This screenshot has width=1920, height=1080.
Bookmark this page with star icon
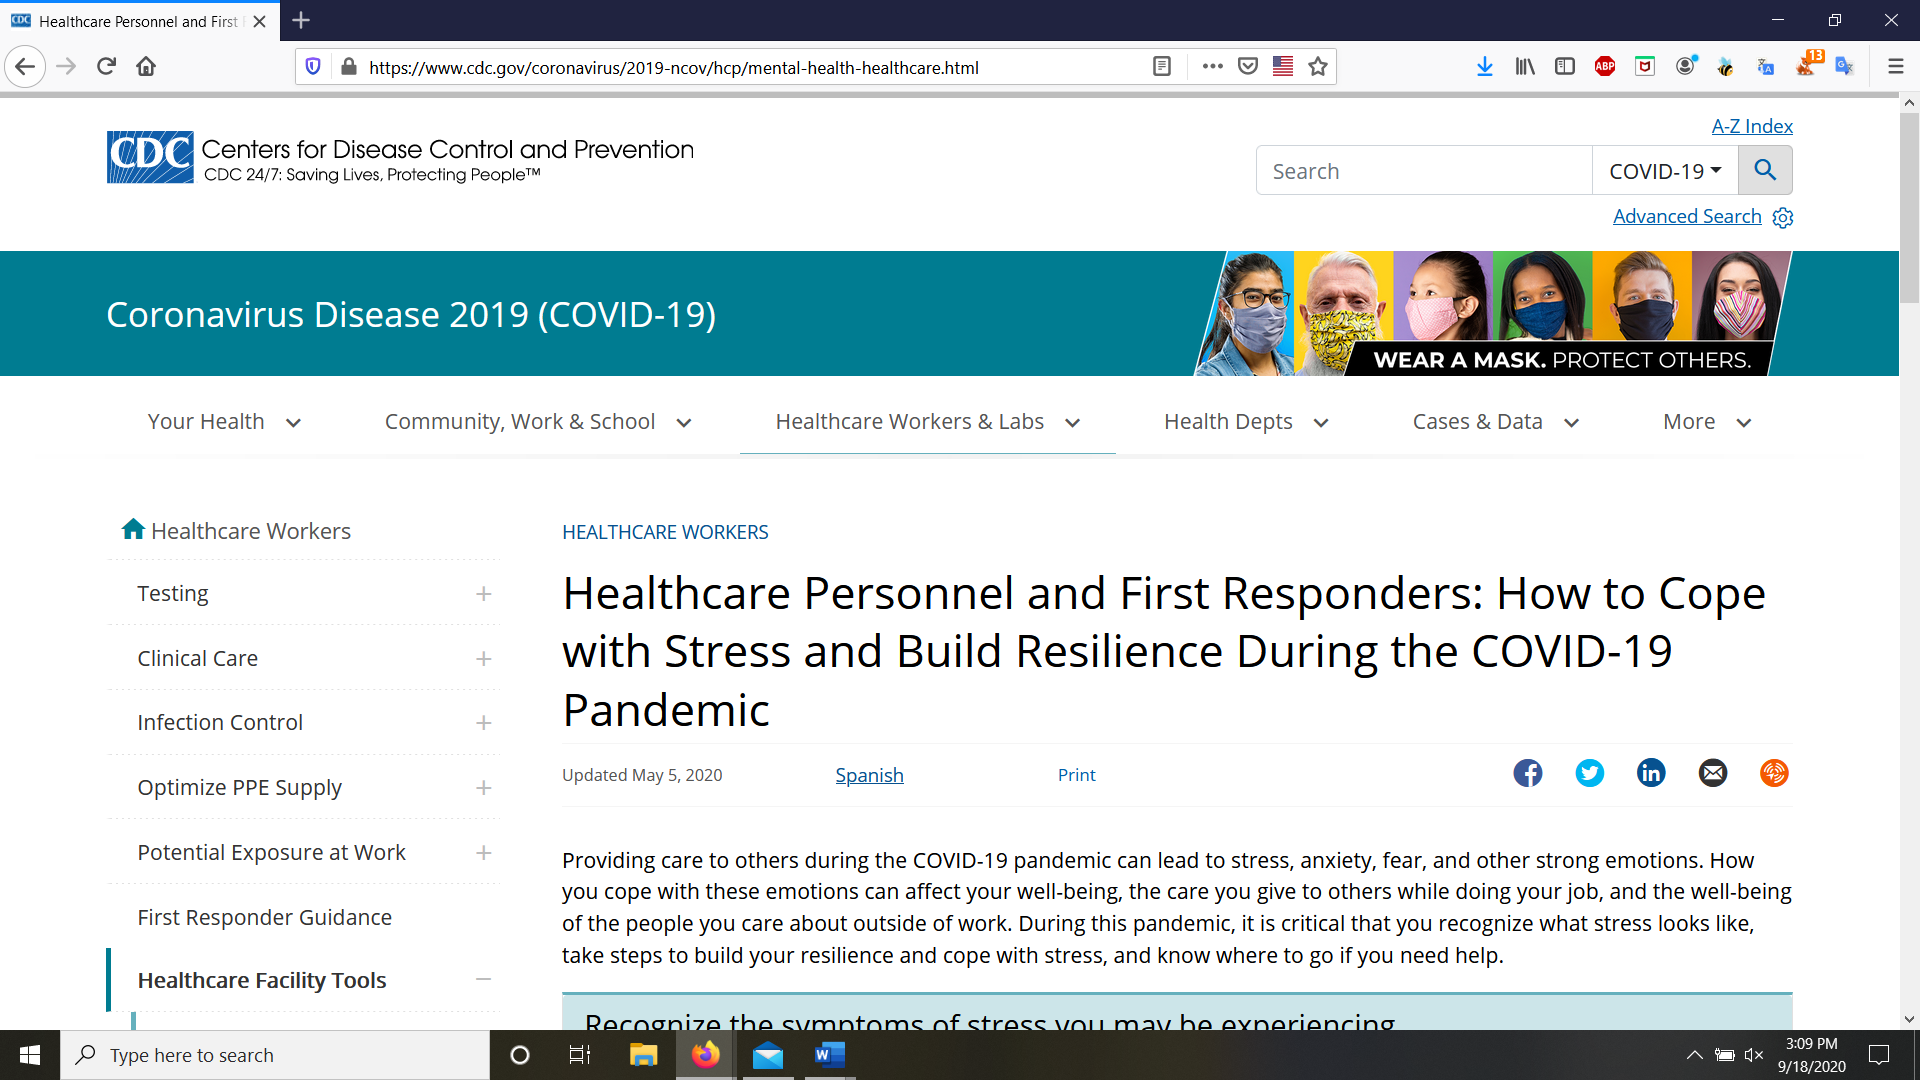pyautogui.click(x=1318, y=67)
